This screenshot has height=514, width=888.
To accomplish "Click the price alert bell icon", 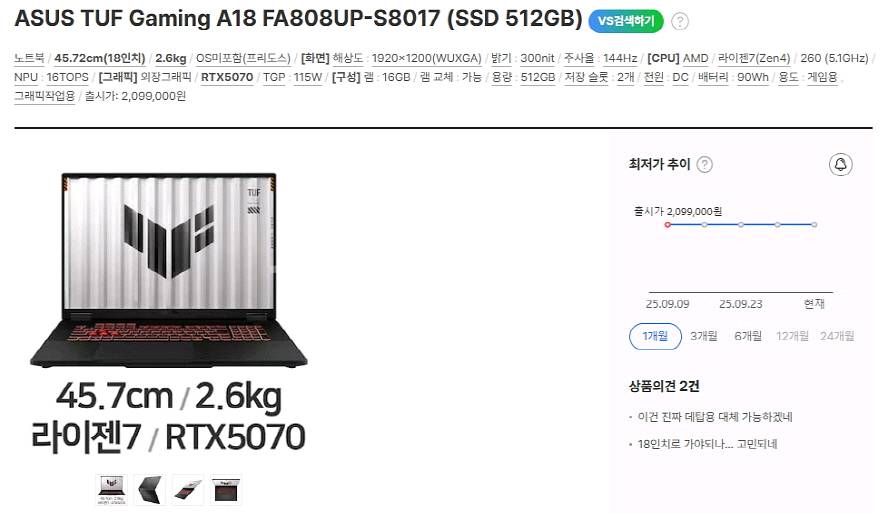I will coord(840,165).
